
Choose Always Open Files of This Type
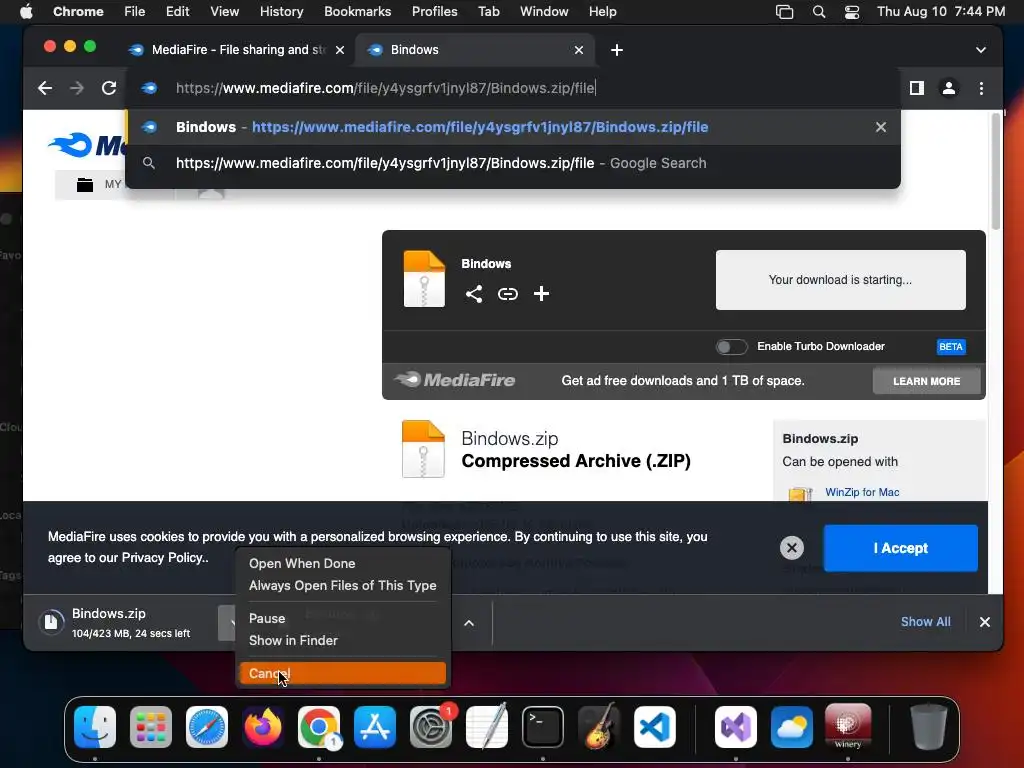[x=343, y=586]
